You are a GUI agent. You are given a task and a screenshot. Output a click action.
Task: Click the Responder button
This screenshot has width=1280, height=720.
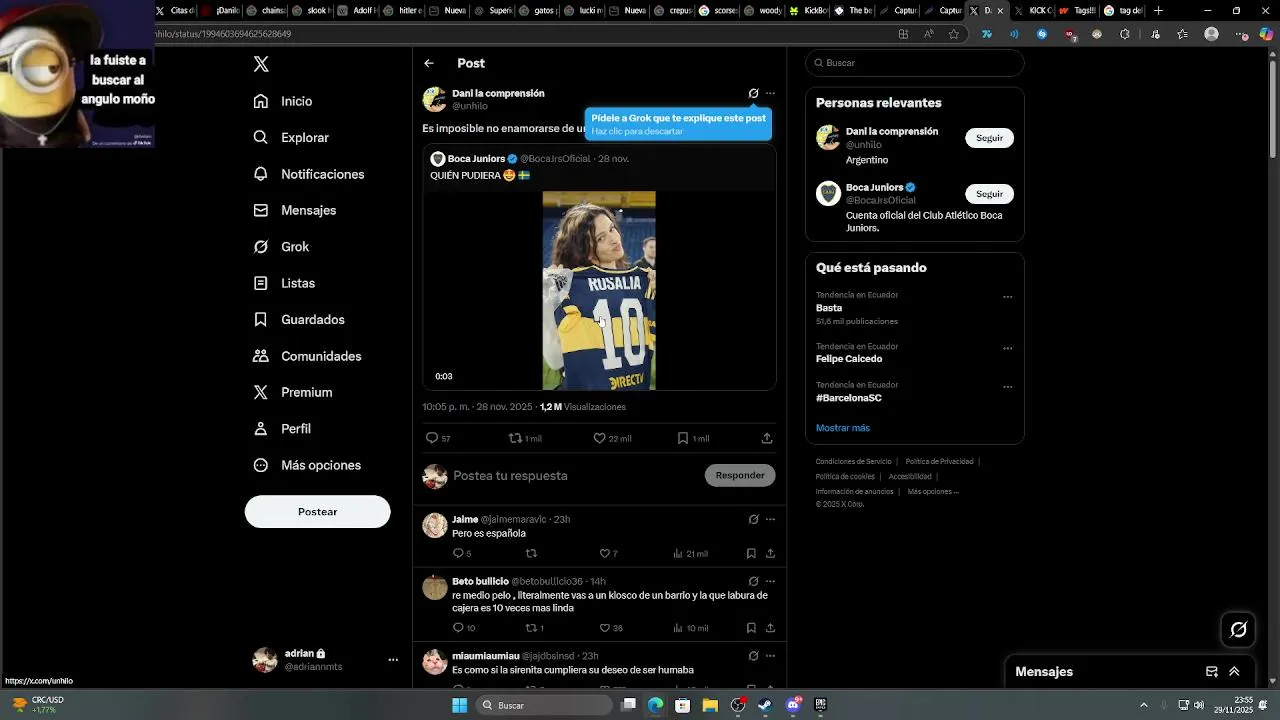[740, 475]
